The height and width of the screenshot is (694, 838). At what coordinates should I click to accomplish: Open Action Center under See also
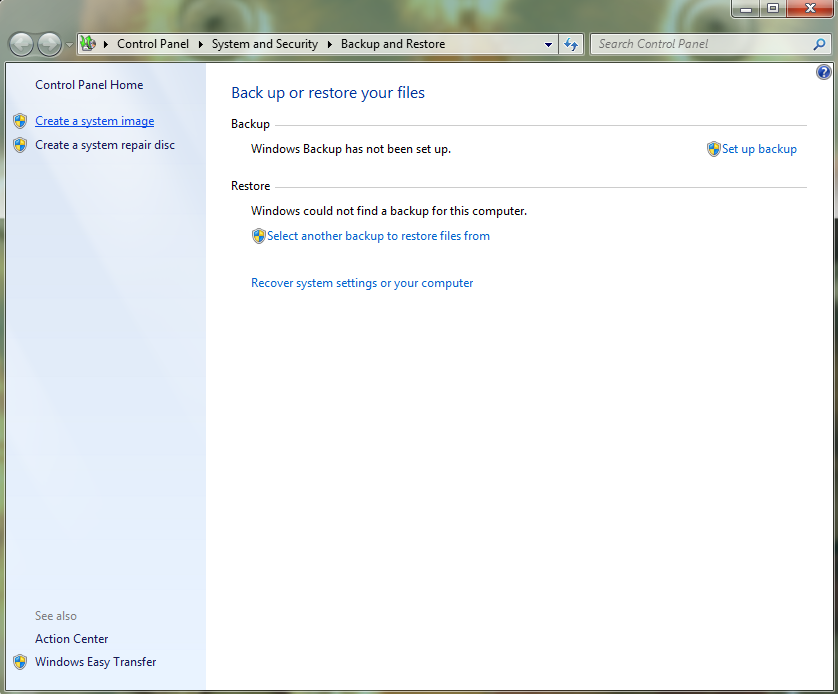point(72,639)
